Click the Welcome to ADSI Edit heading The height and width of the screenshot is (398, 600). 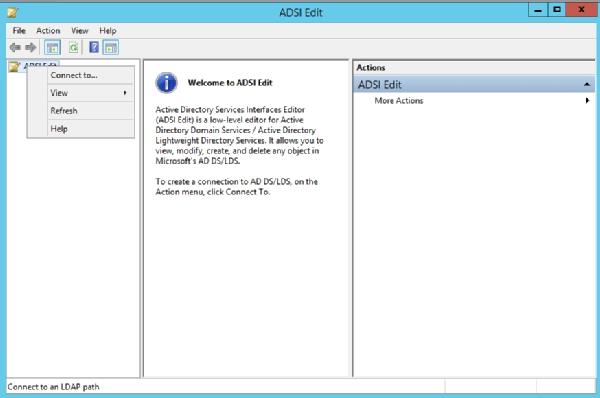230,83
